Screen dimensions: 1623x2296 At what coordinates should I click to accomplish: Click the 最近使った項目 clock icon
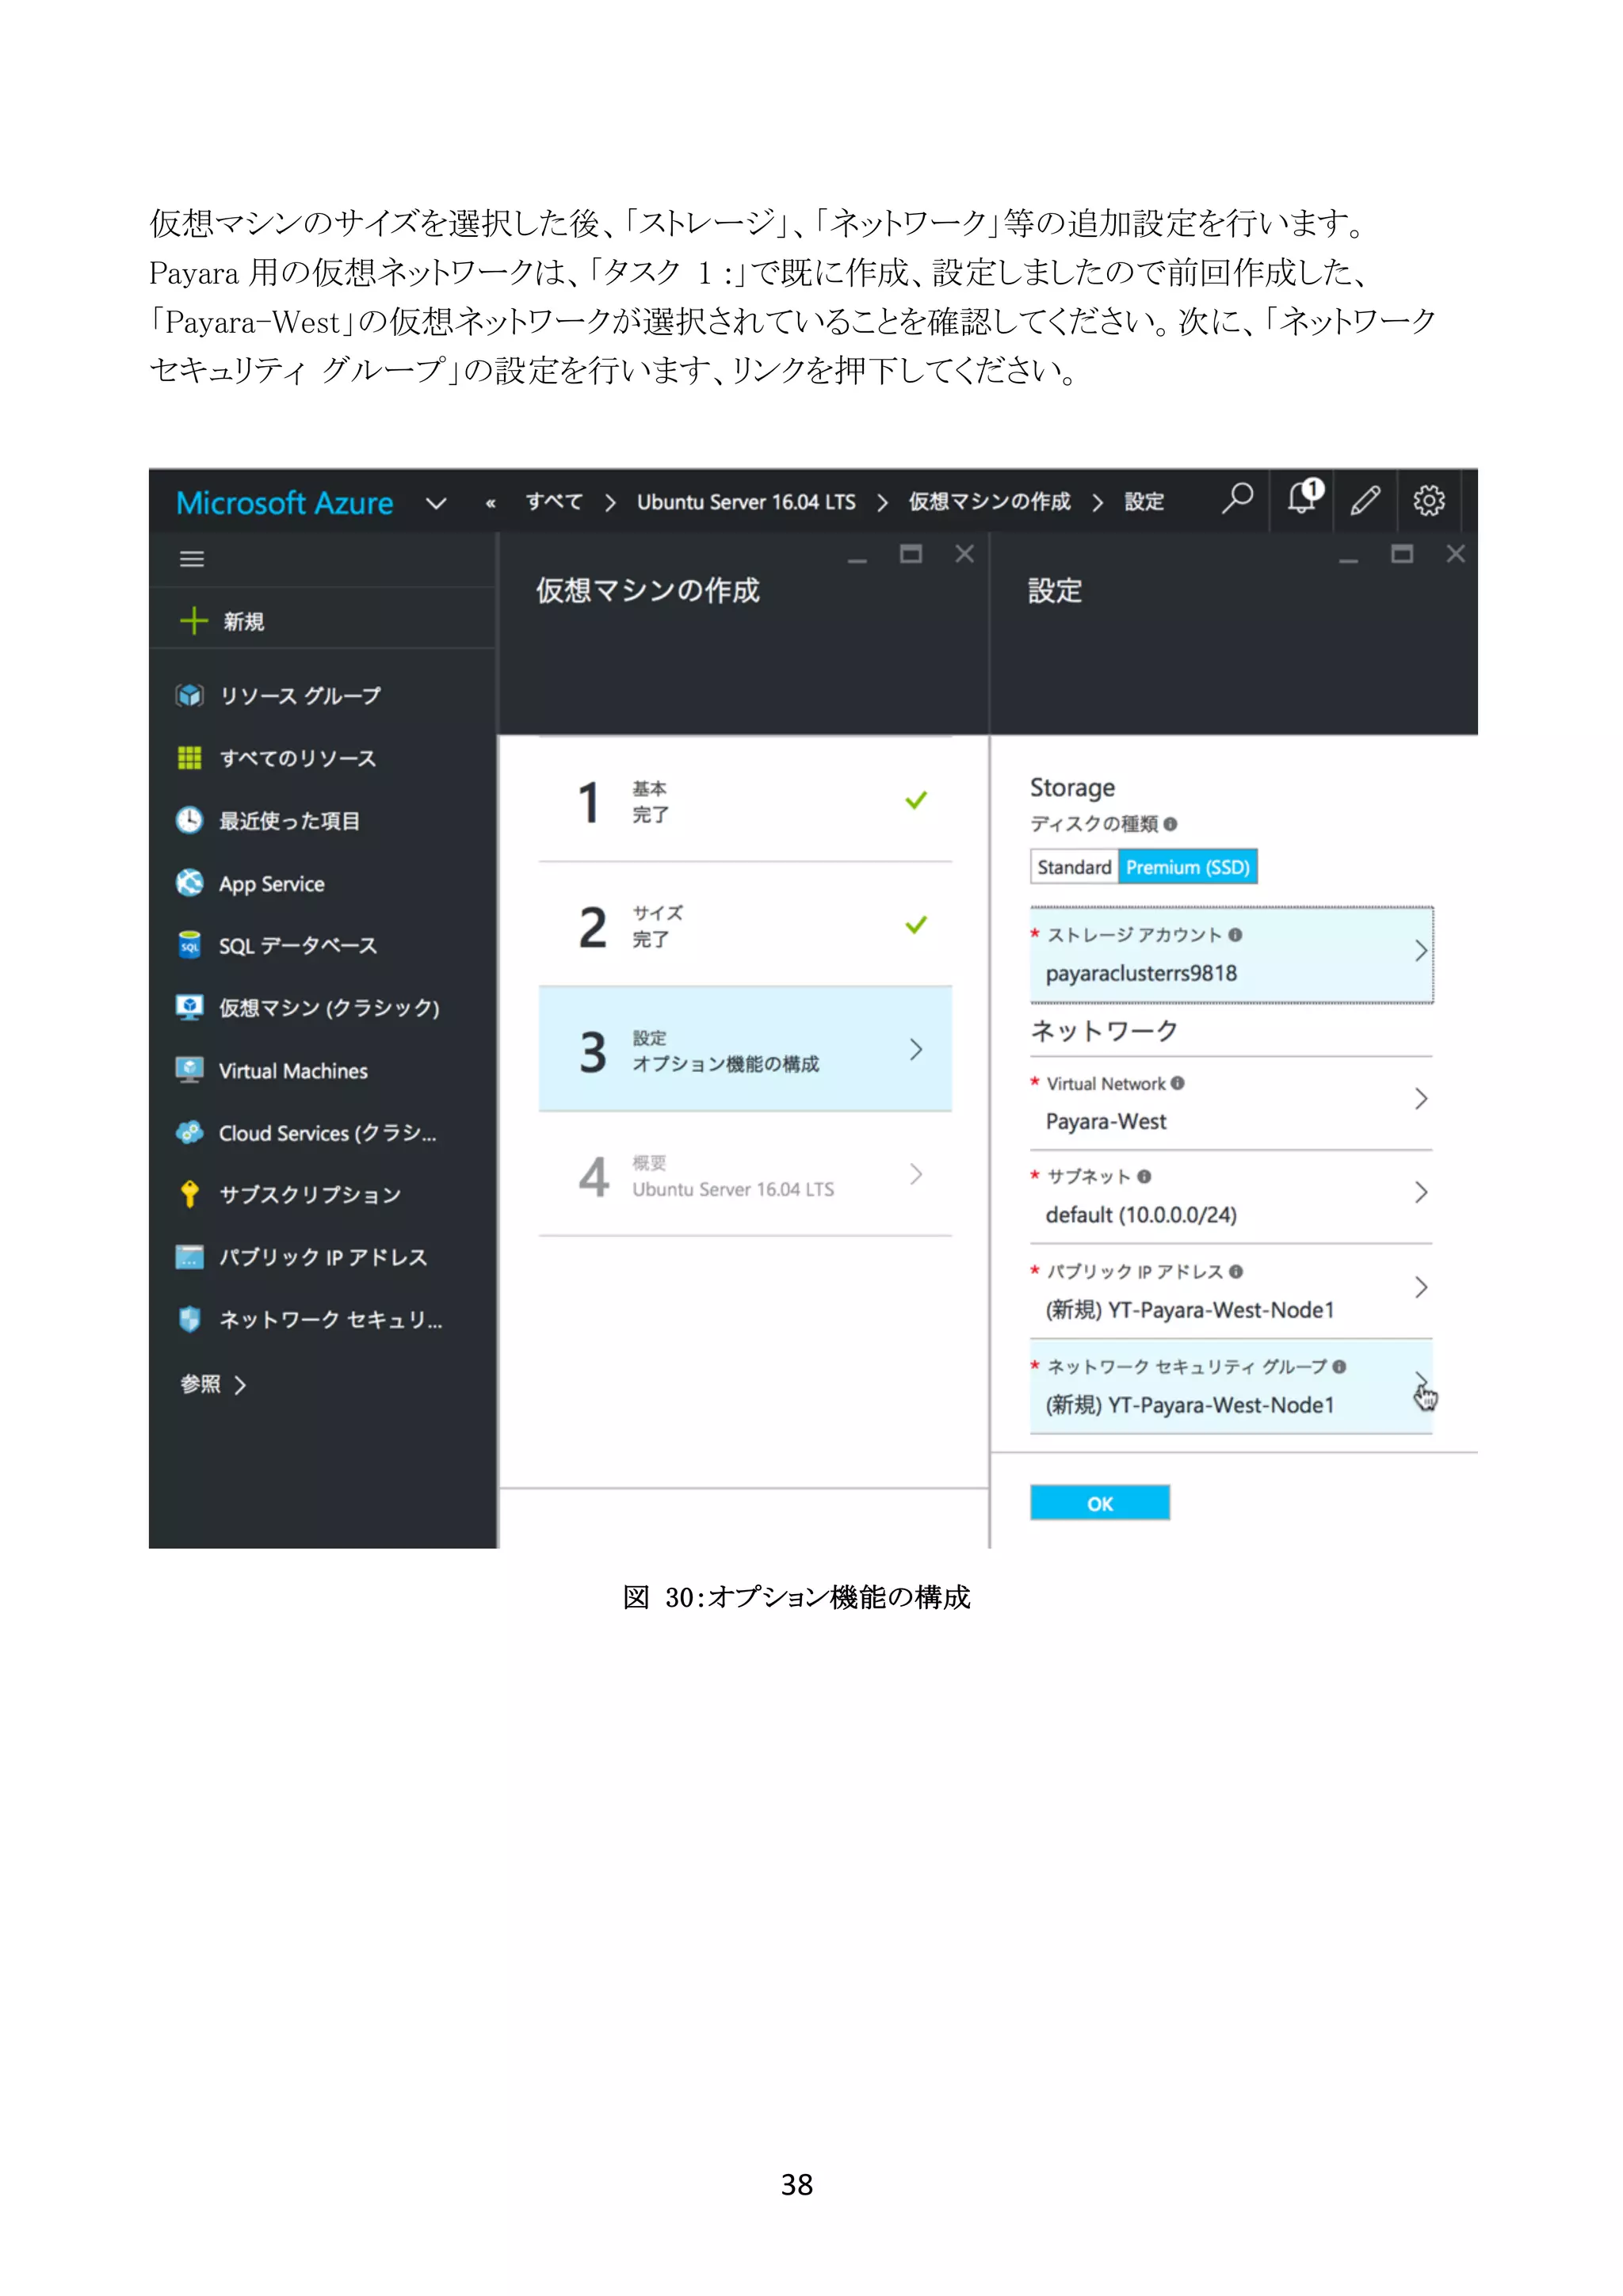[189, 820]
